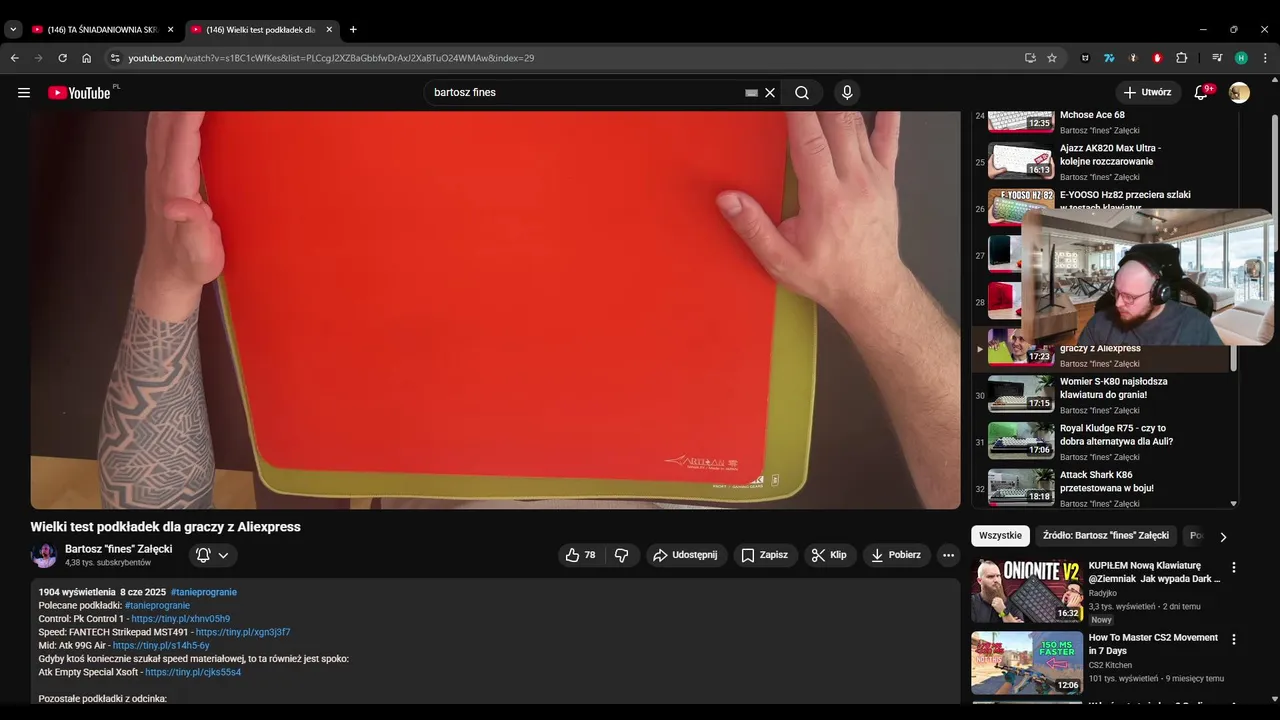The width and height of the screenshot is (1280, 720).
Task: Open YouTube notifications bell
Action: tap(1201, 93)
